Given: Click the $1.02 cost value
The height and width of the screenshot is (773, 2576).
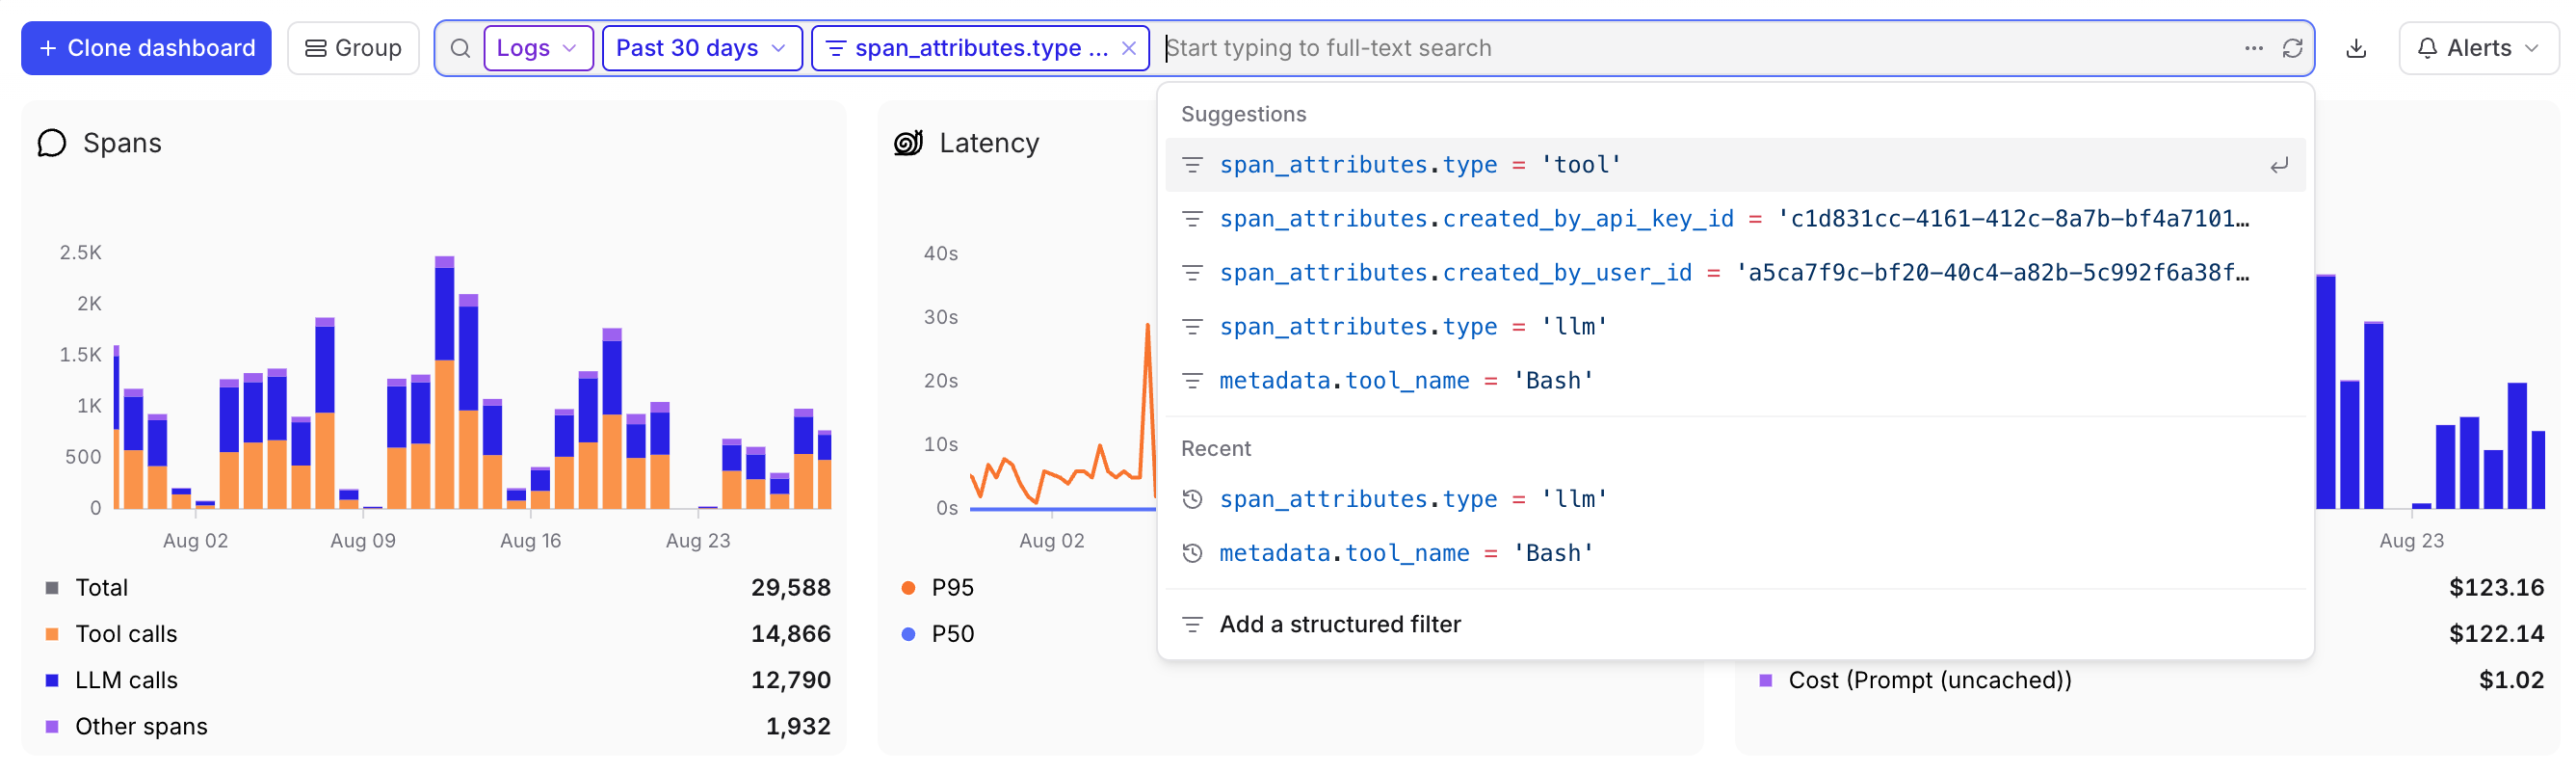Looking at the screenshot, I should tap(2511, 680).
